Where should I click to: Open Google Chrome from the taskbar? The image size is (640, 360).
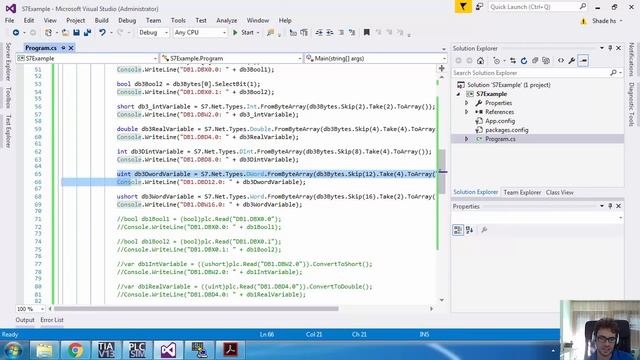pos(76,350)
